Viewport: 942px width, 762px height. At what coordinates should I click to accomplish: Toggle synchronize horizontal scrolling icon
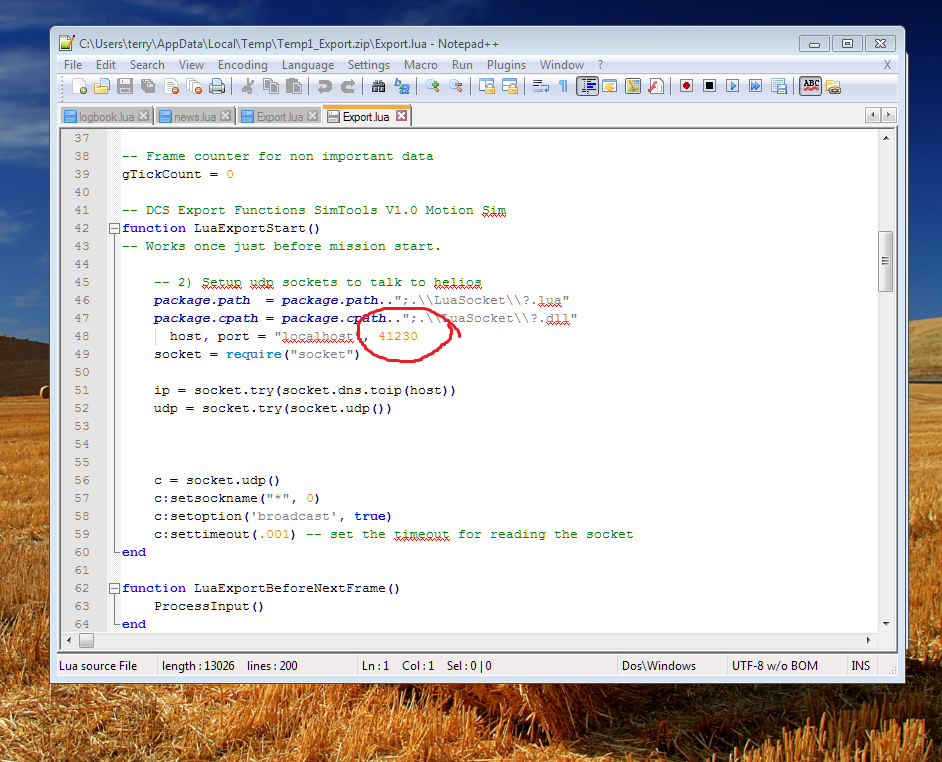(x=510, y=87)
